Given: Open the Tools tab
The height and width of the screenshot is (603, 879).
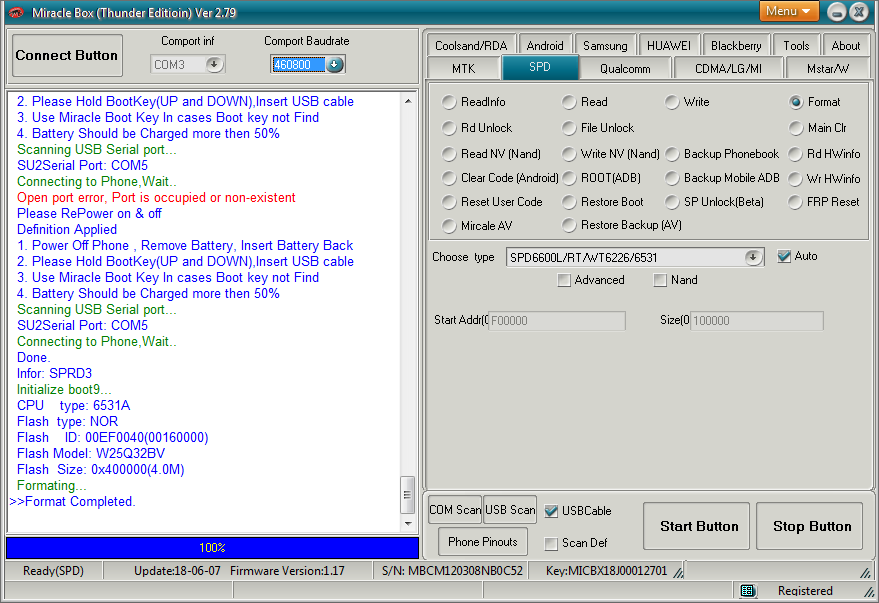Looking at the screenshot, I should (x=796, y=45).
